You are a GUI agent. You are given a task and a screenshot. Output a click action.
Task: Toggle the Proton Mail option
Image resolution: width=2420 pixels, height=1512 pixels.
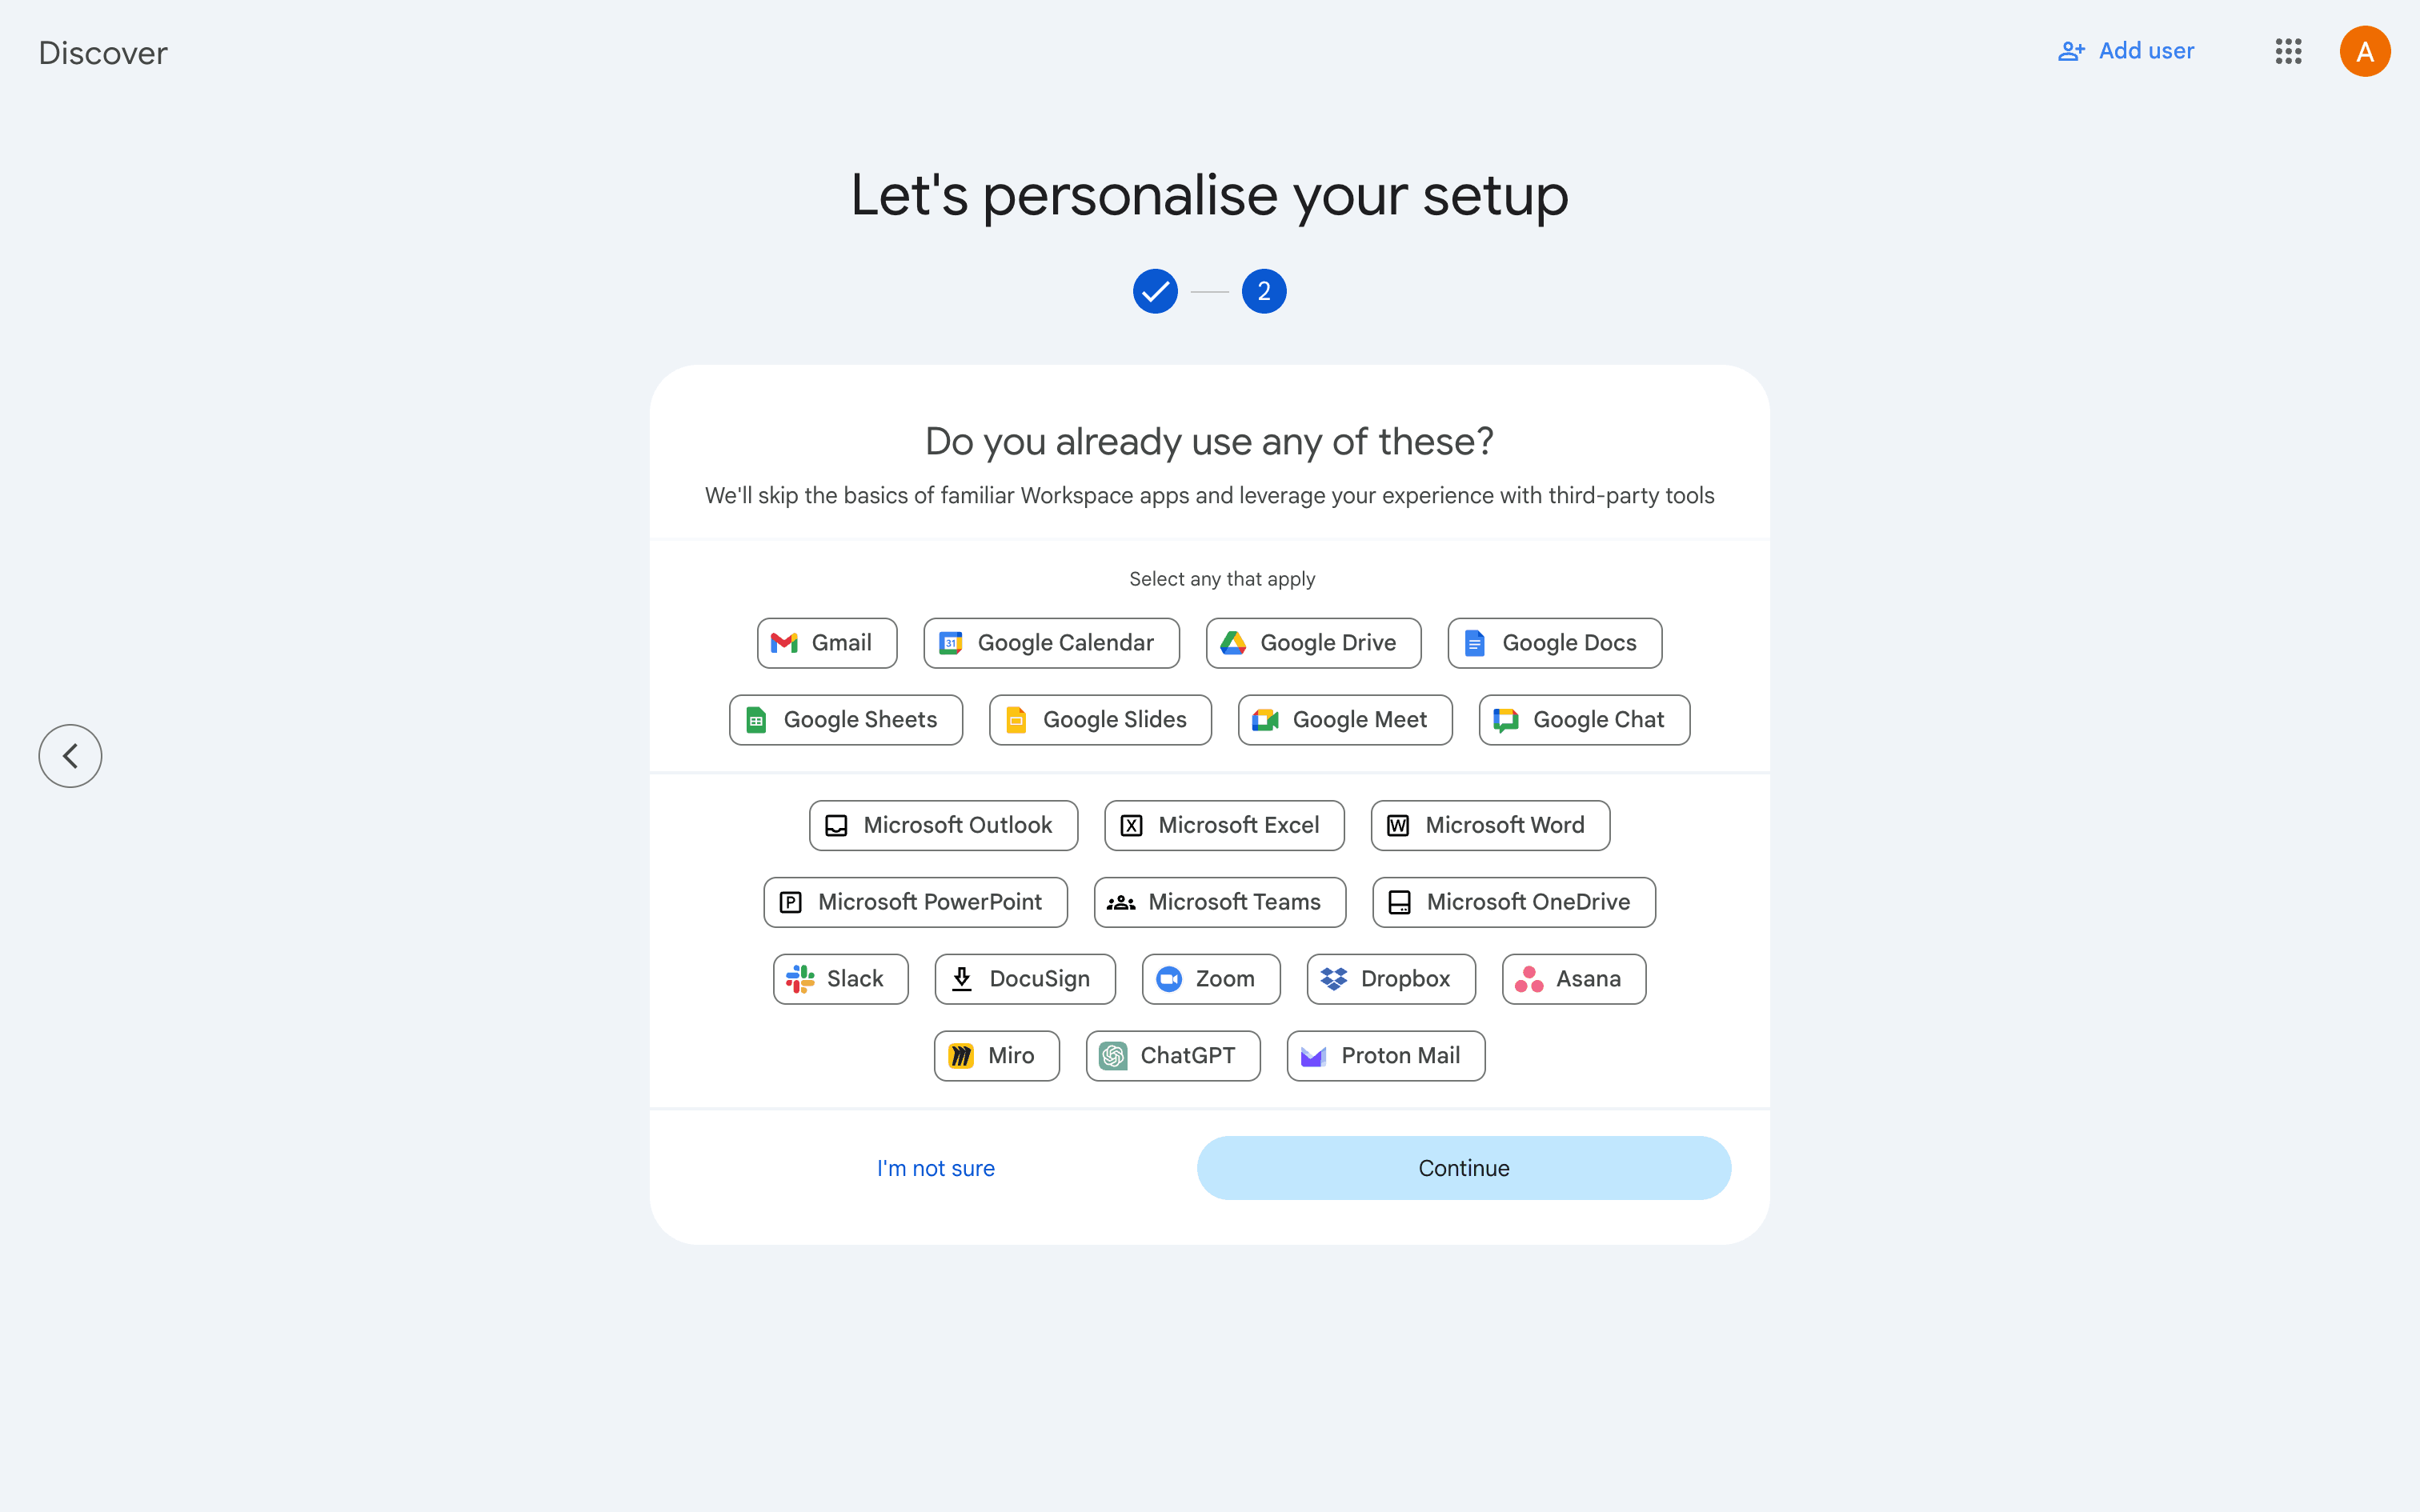pos(1385,1056)
